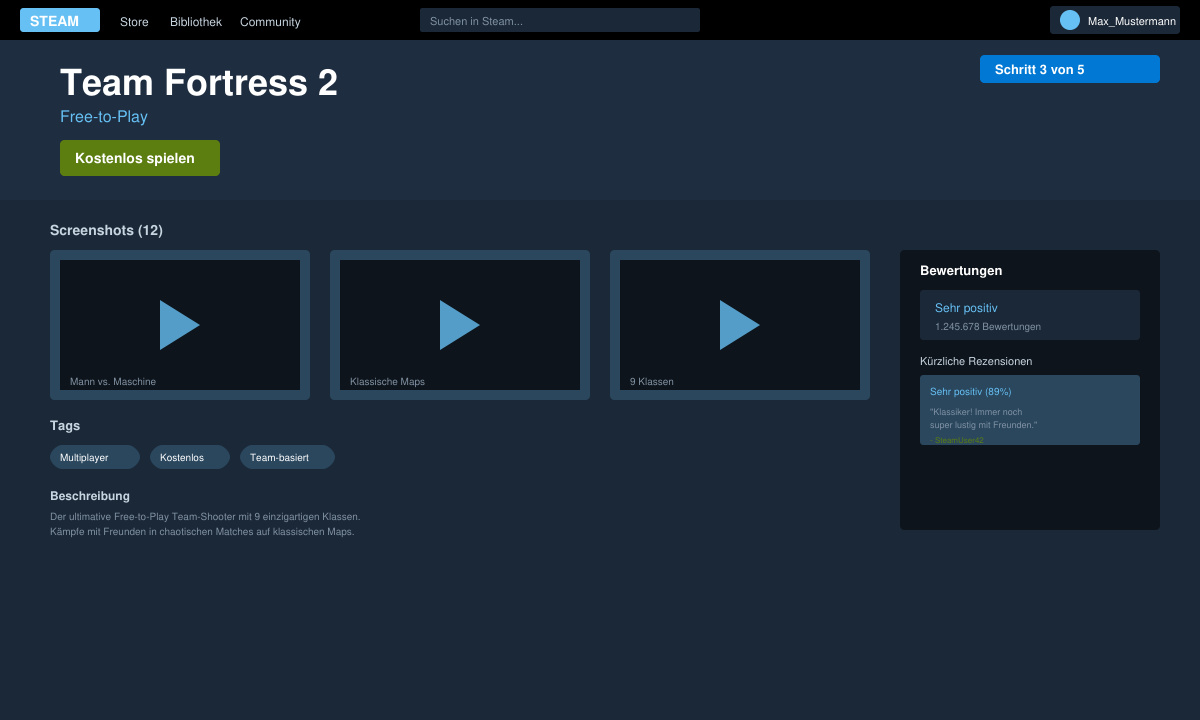
Task: Focus the 'Suchen in Steam...' search field
Action: point(560,20)
